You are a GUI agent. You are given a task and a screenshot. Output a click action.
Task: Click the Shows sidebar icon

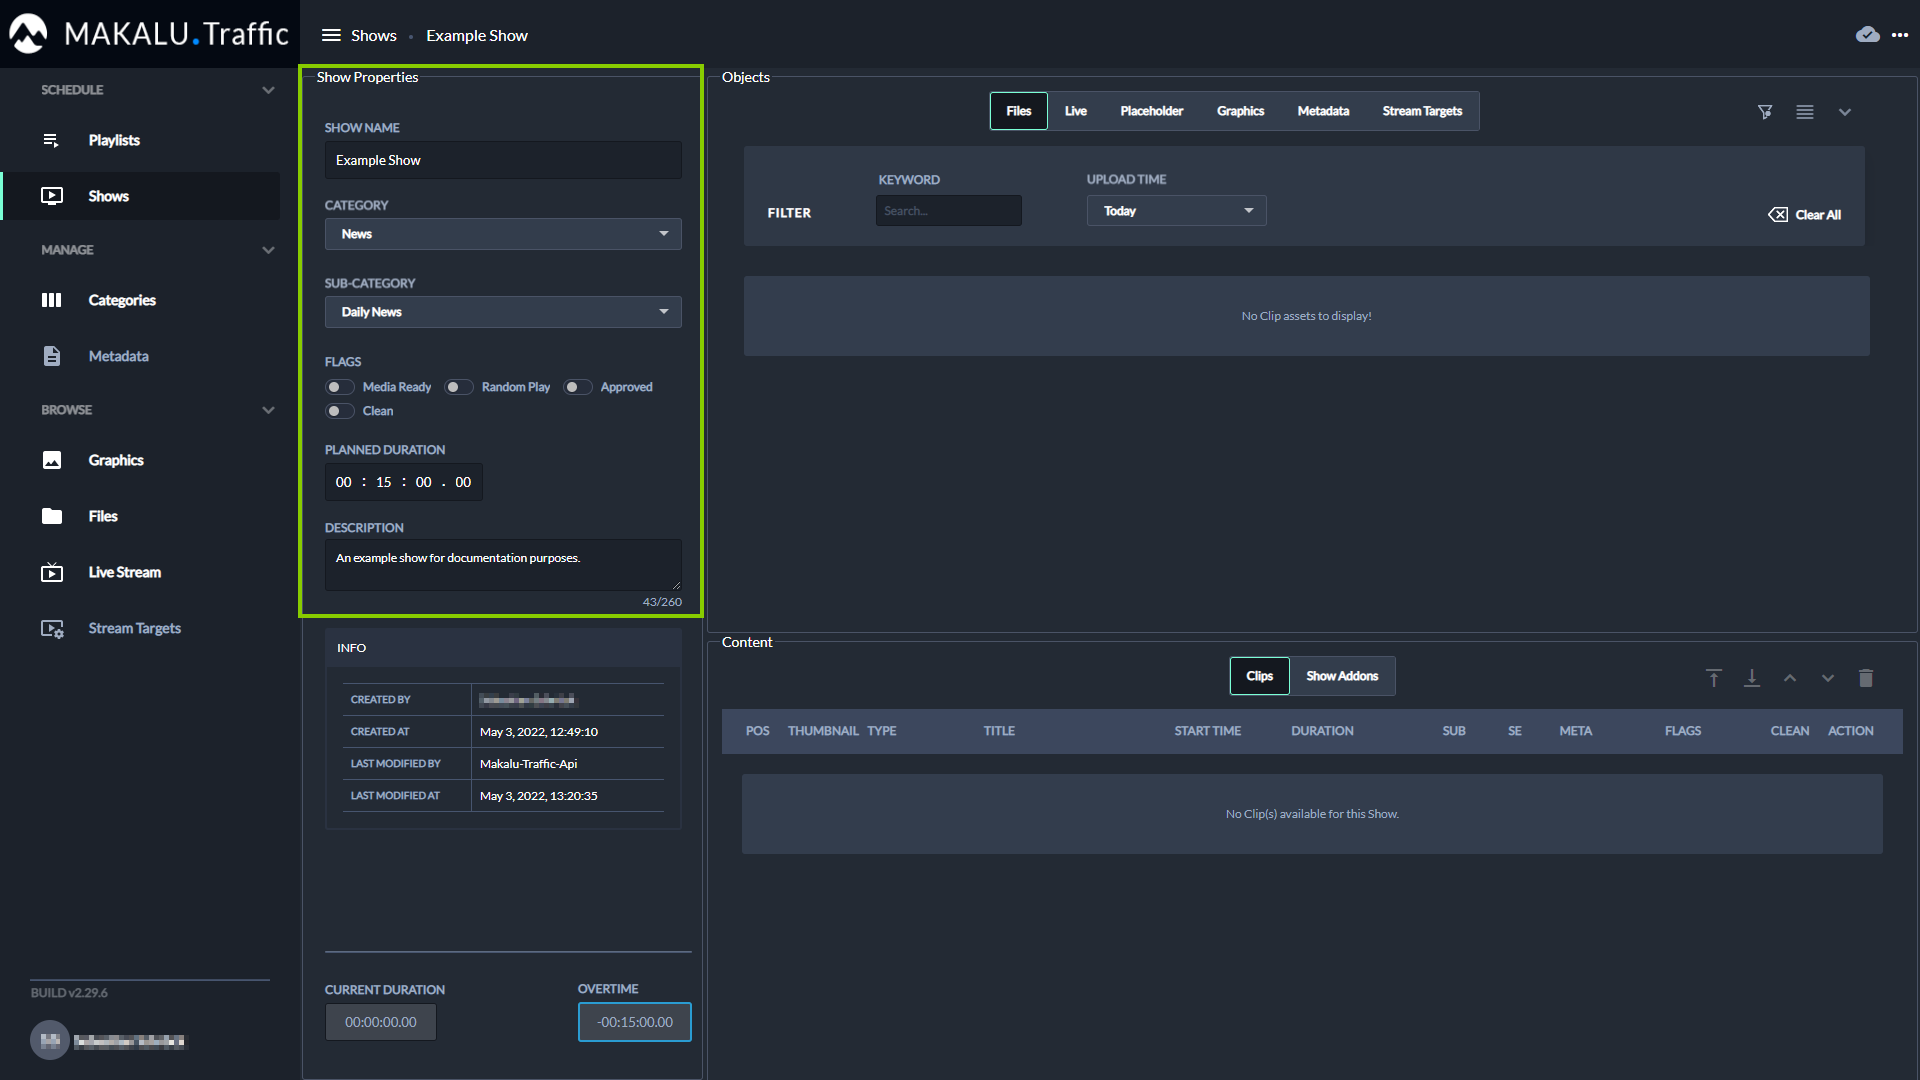pyautogui.click(x=52, y=196)
